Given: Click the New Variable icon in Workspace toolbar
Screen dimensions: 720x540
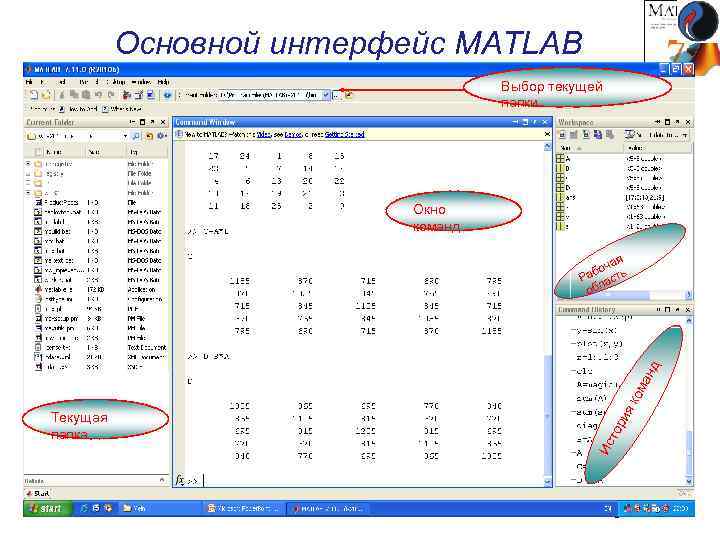Looking at the screenshot, I should tap(562, 135).
